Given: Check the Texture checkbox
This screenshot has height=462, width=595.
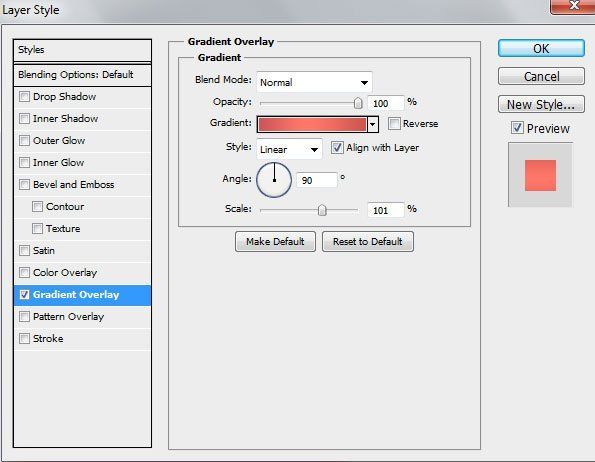Looking at the screenshot, I should tap(37, 229).
